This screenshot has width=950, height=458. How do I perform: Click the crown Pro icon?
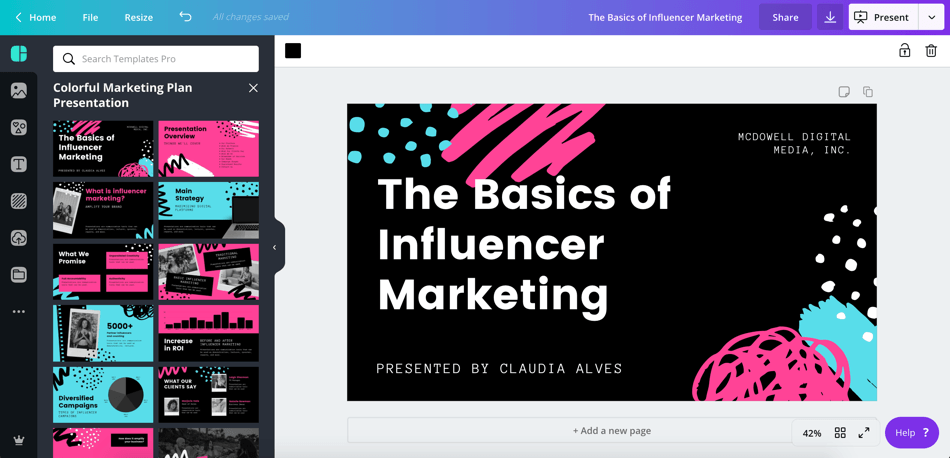[19, 440]
